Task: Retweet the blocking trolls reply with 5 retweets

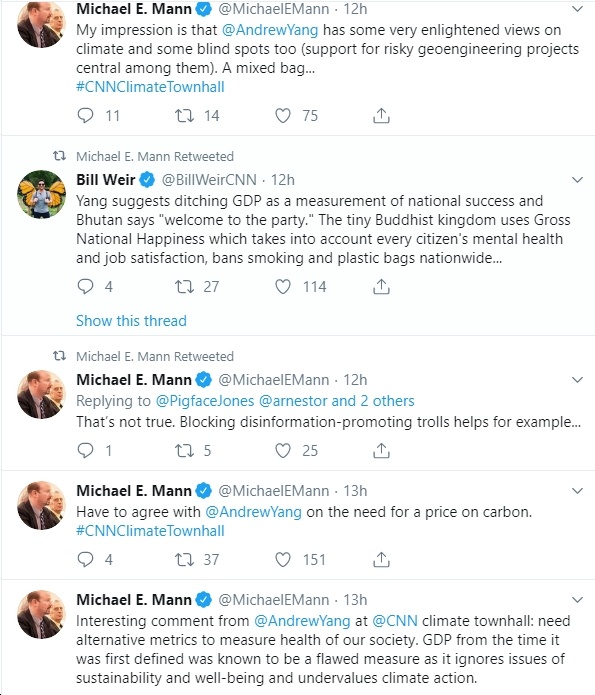Action: click(184, 451)
